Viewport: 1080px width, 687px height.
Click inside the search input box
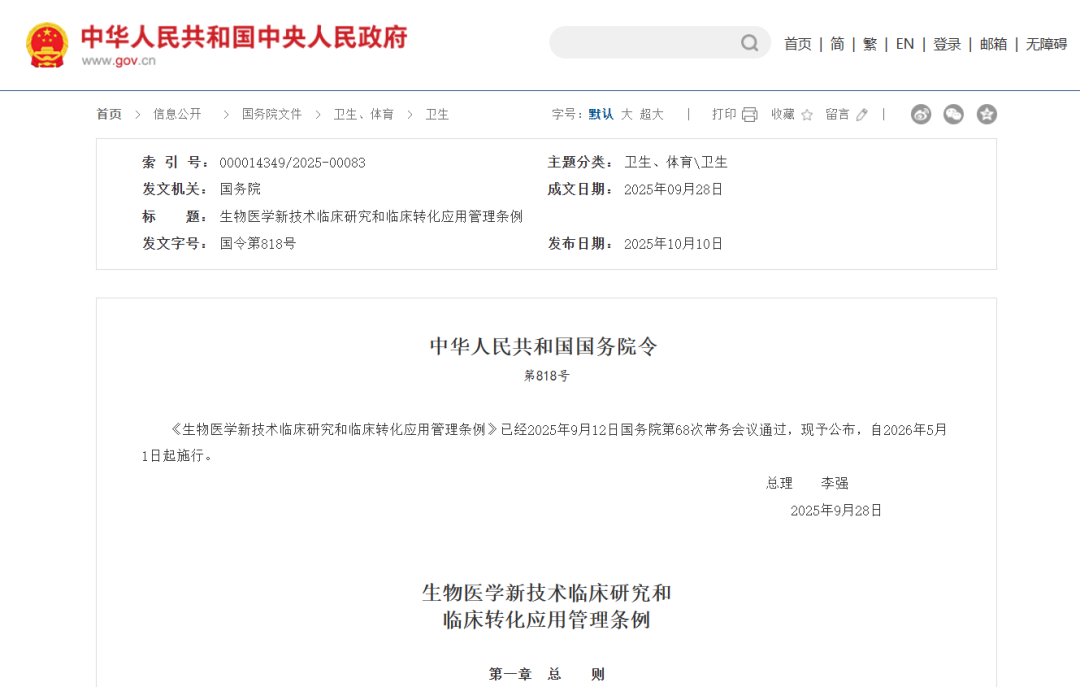[x=650, y=42]
